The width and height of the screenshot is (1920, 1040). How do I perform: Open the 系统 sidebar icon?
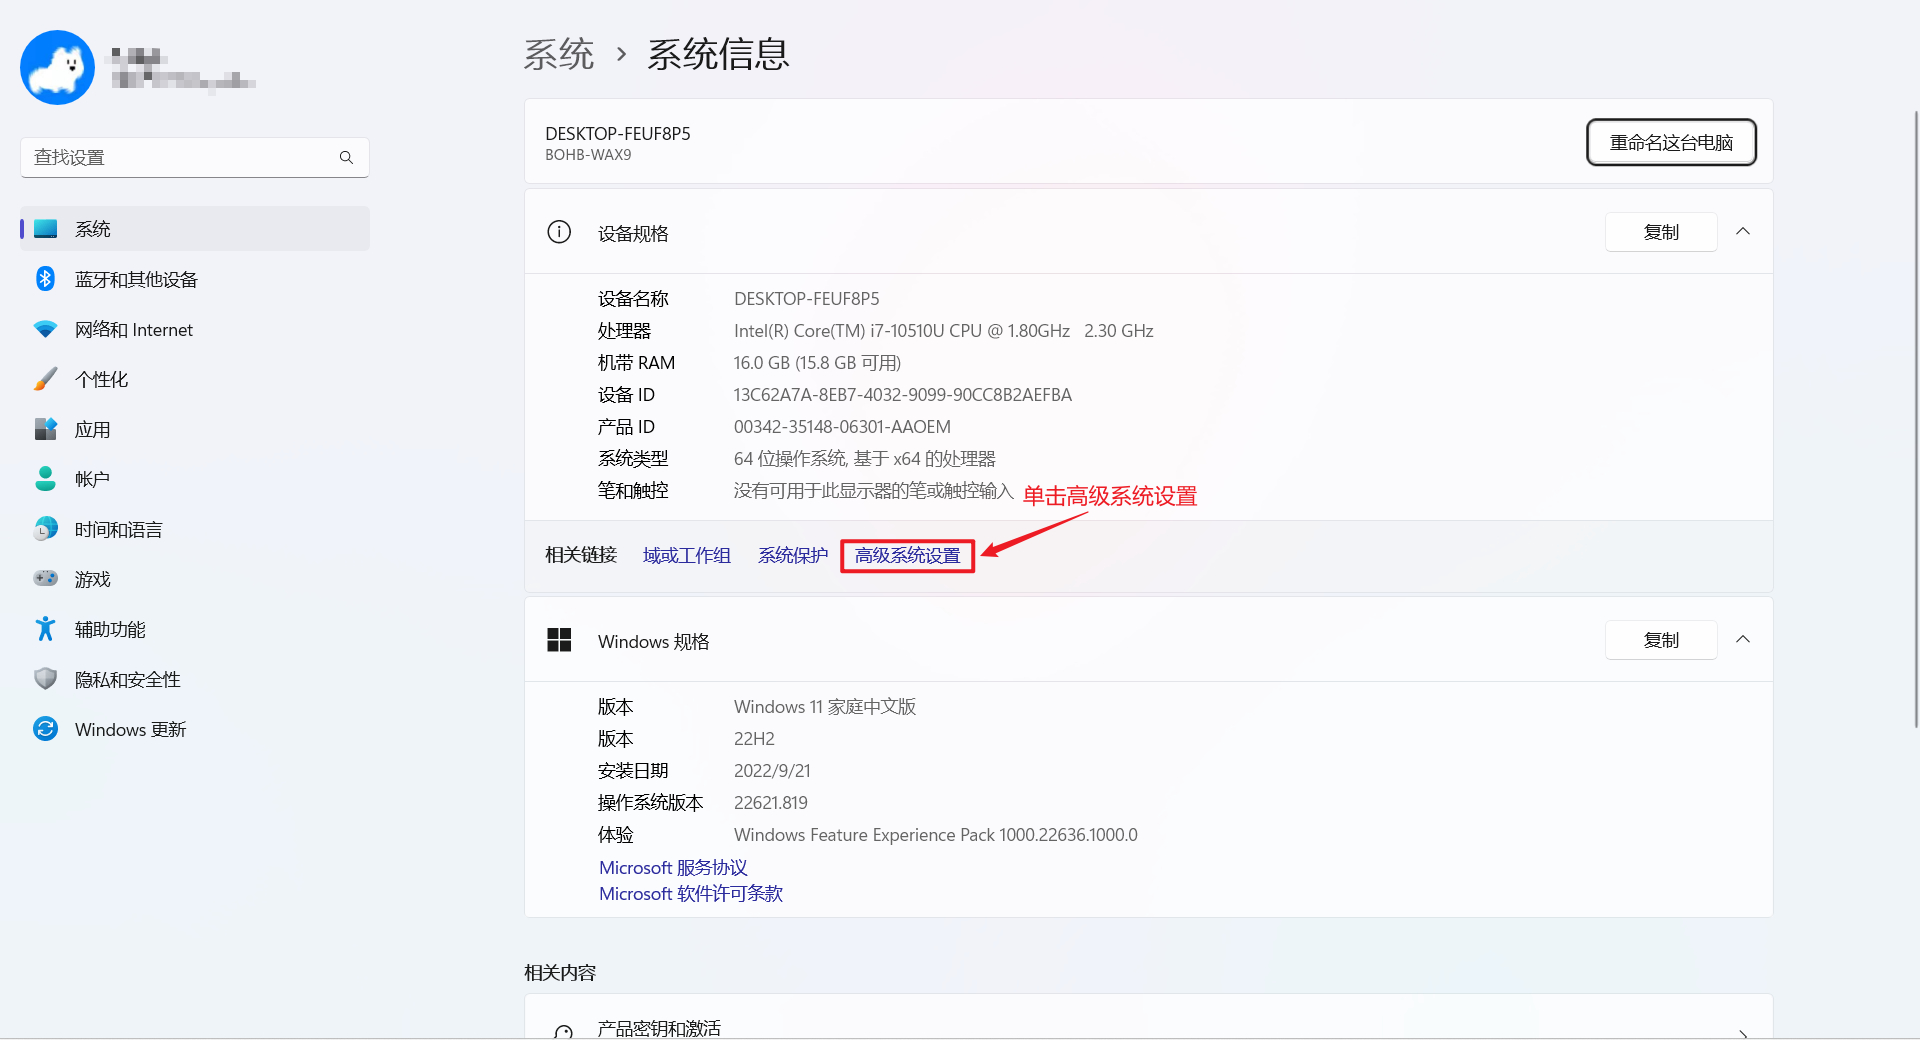tap(46, 229)
